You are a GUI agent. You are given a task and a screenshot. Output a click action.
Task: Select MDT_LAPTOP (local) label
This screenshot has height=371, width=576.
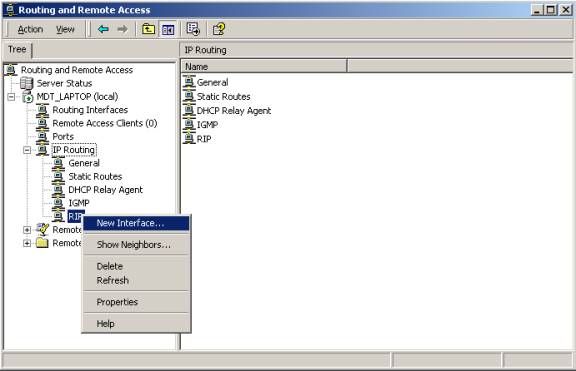[77, 97]
